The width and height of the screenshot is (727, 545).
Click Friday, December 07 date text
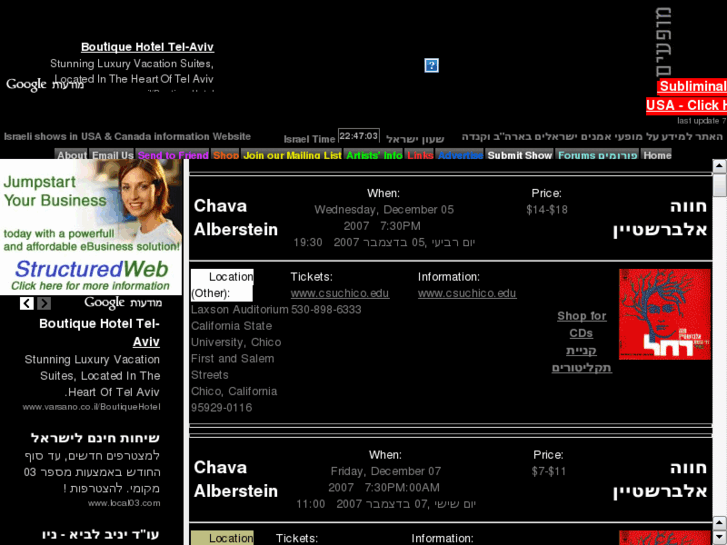coord(386,471)
